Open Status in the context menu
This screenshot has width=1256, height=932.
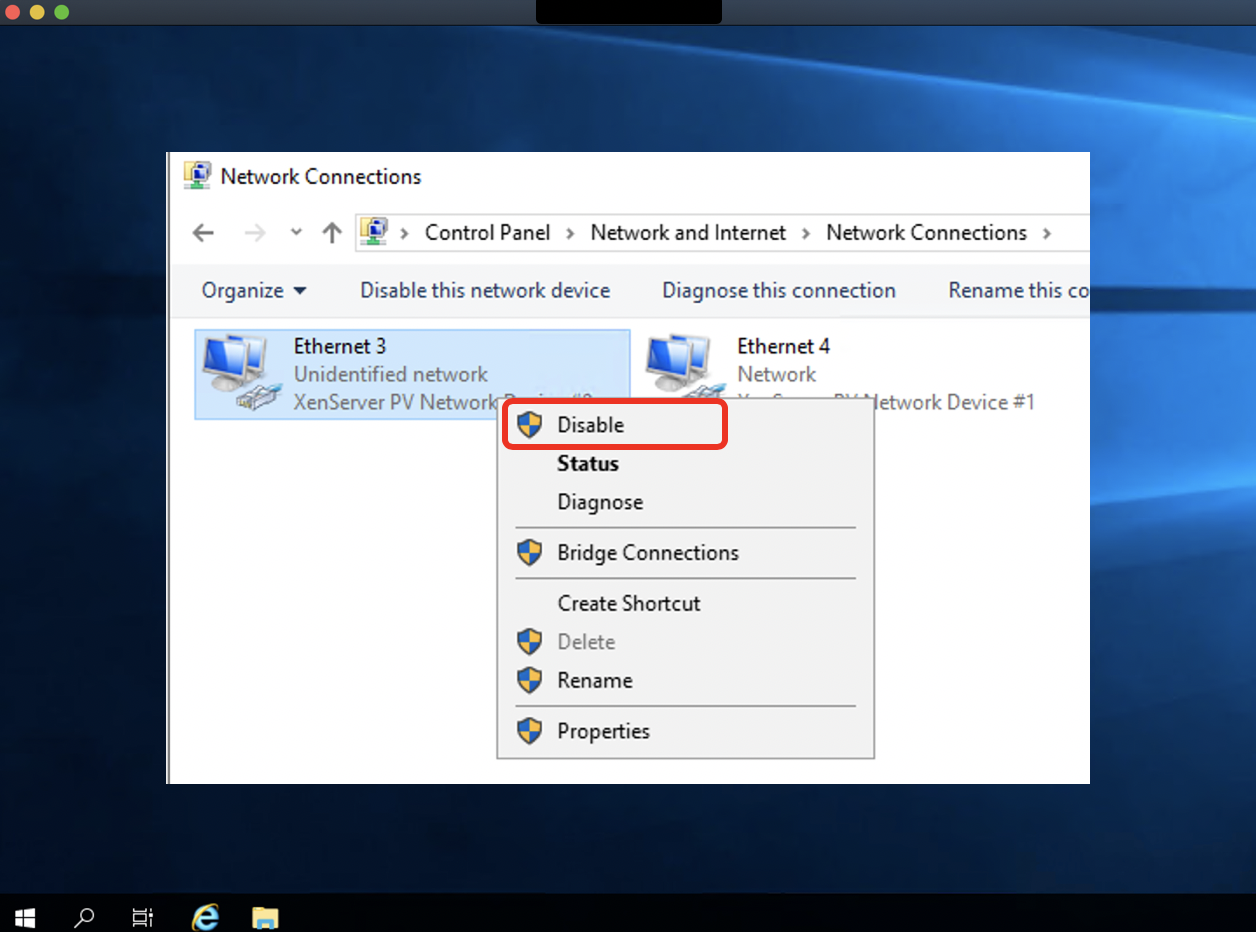click(588, 464)
